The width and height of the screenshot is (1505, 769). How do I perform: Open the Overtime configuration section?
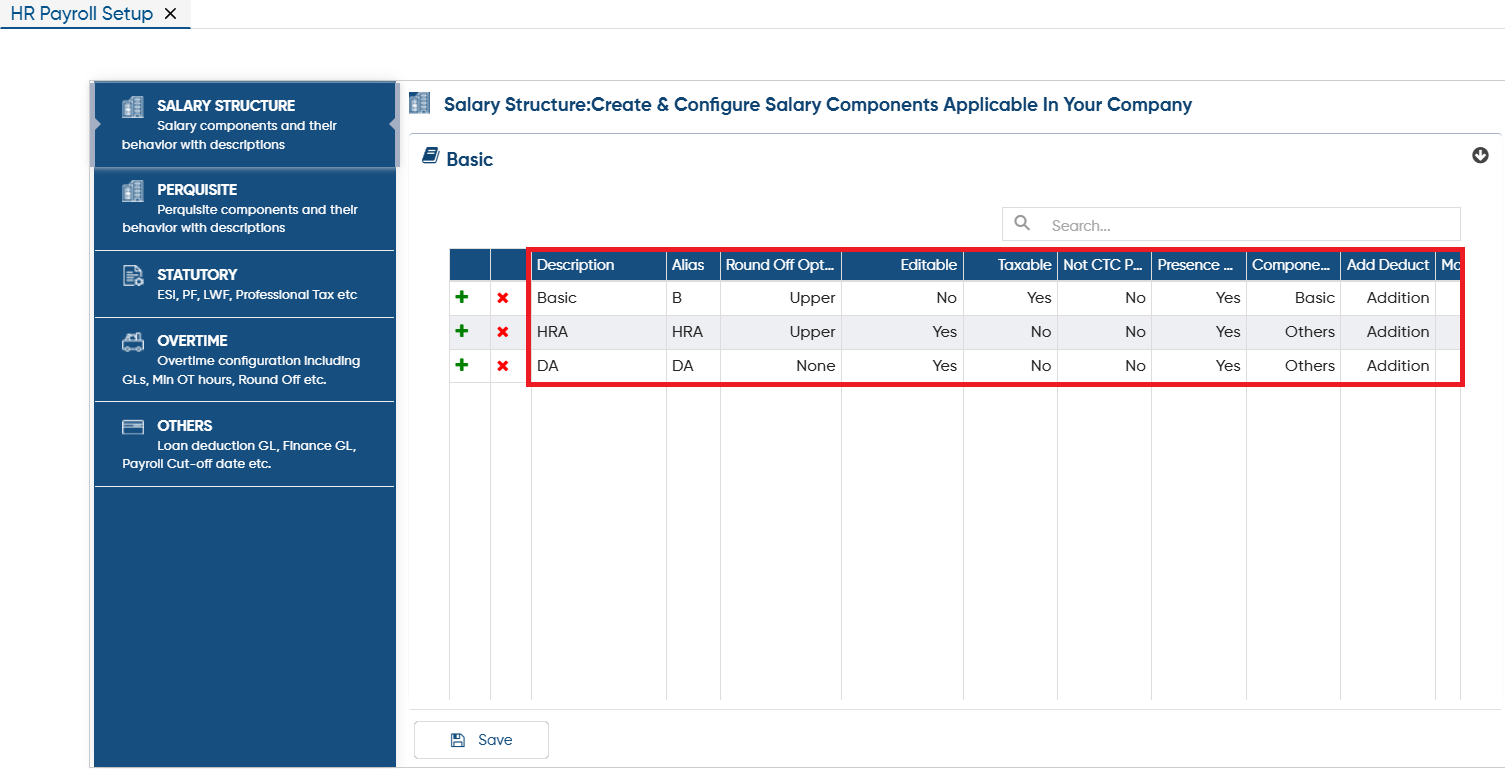[x=244, y=360]
